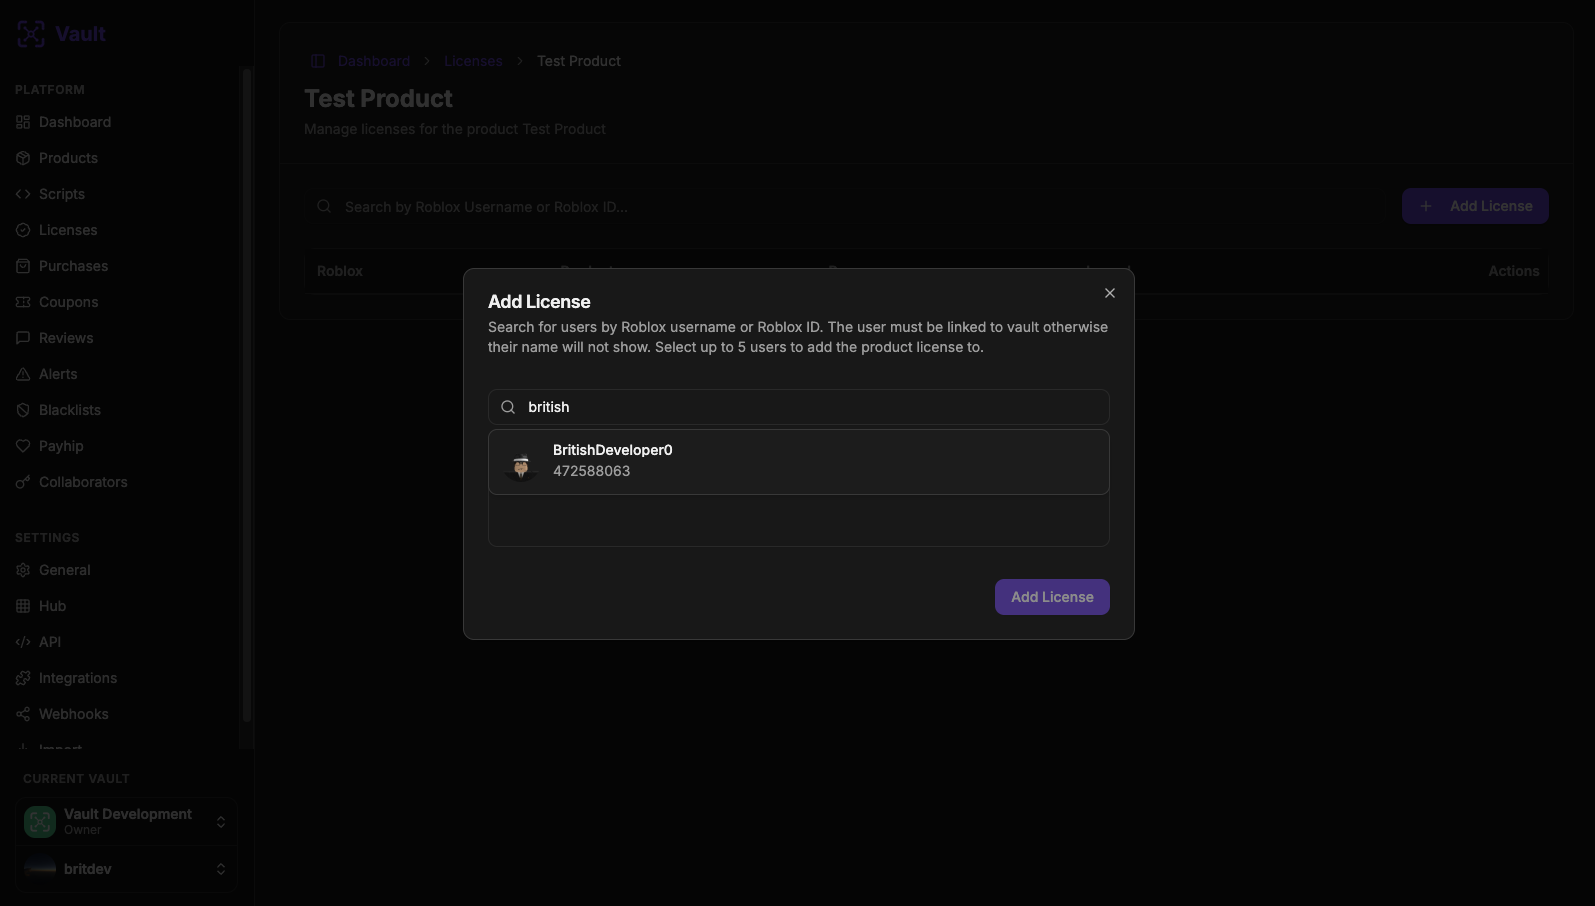Close the Add License dialog
This screenshot has height=906, width=1595.
pyautogui.click(x=1110, y=293)
